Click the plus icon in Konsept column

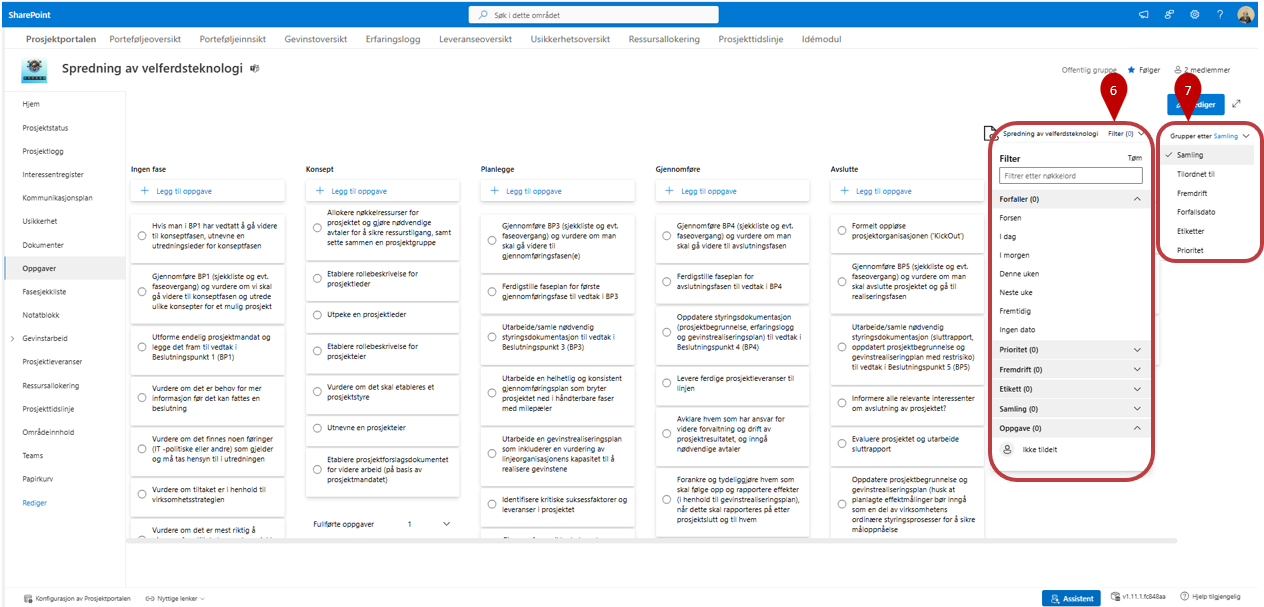pos(321,191)
